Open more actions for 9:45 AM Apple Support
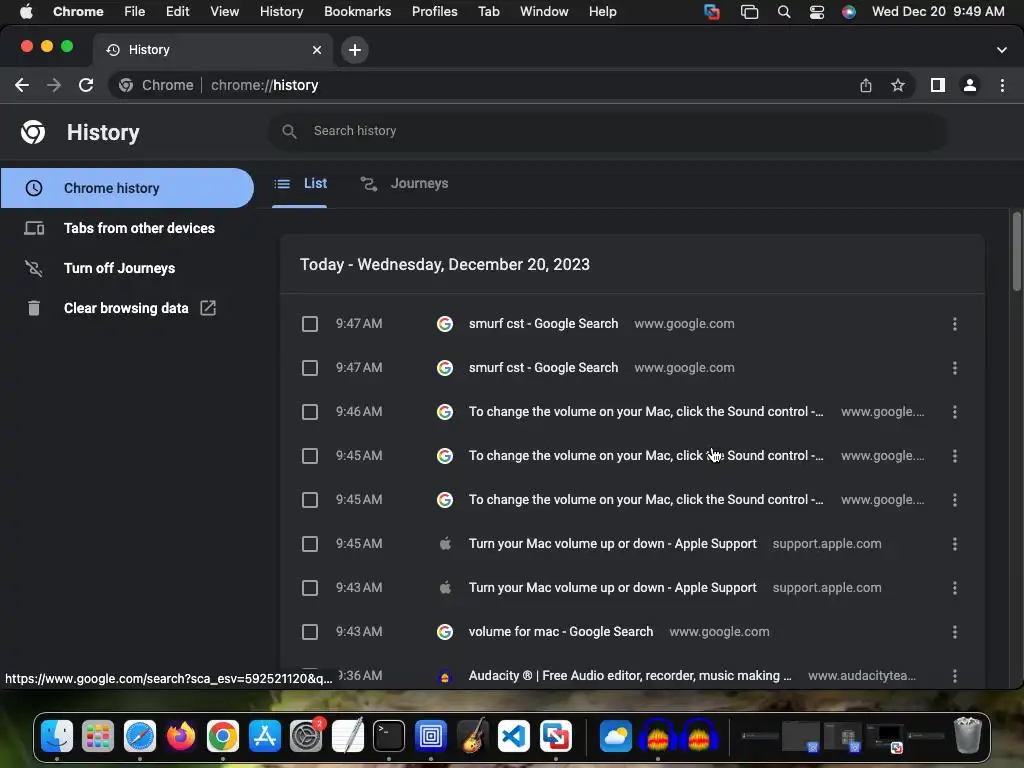The image size is (1024, 768). 955,544
